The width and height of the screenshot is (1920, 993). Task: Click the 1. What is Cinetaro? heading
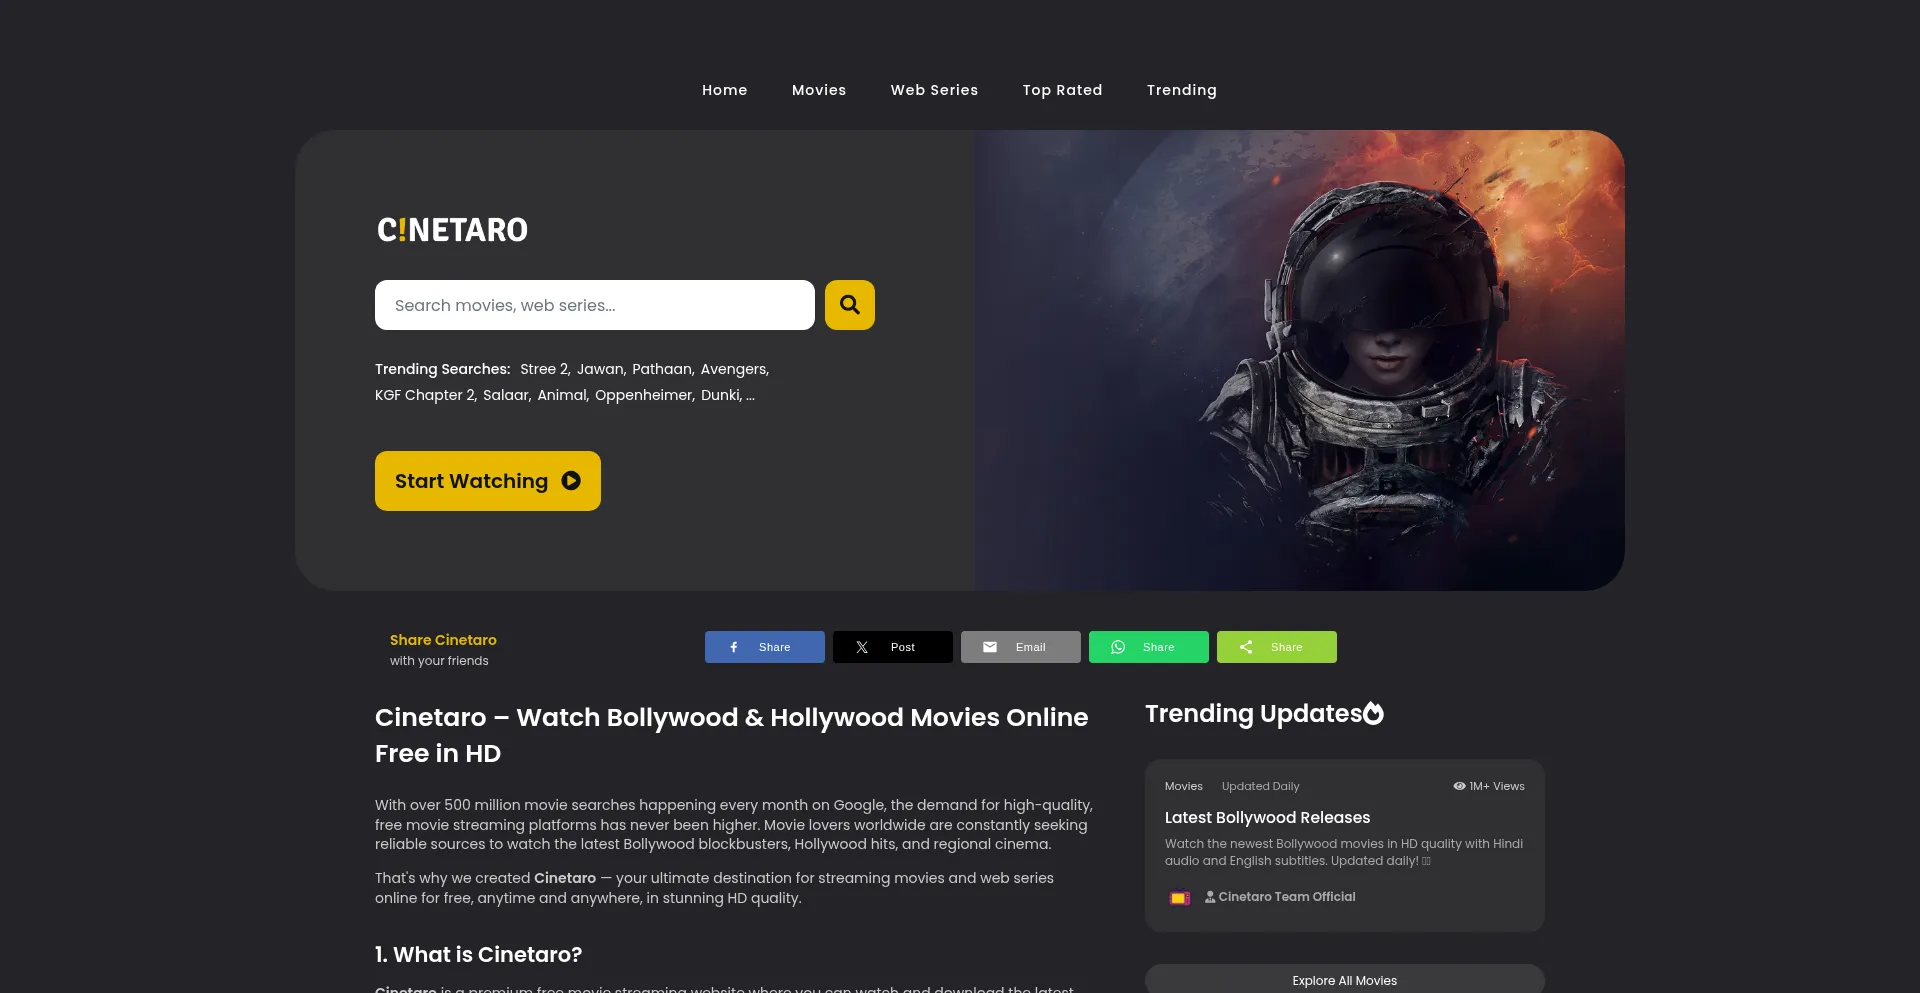(x=478, y=954)
